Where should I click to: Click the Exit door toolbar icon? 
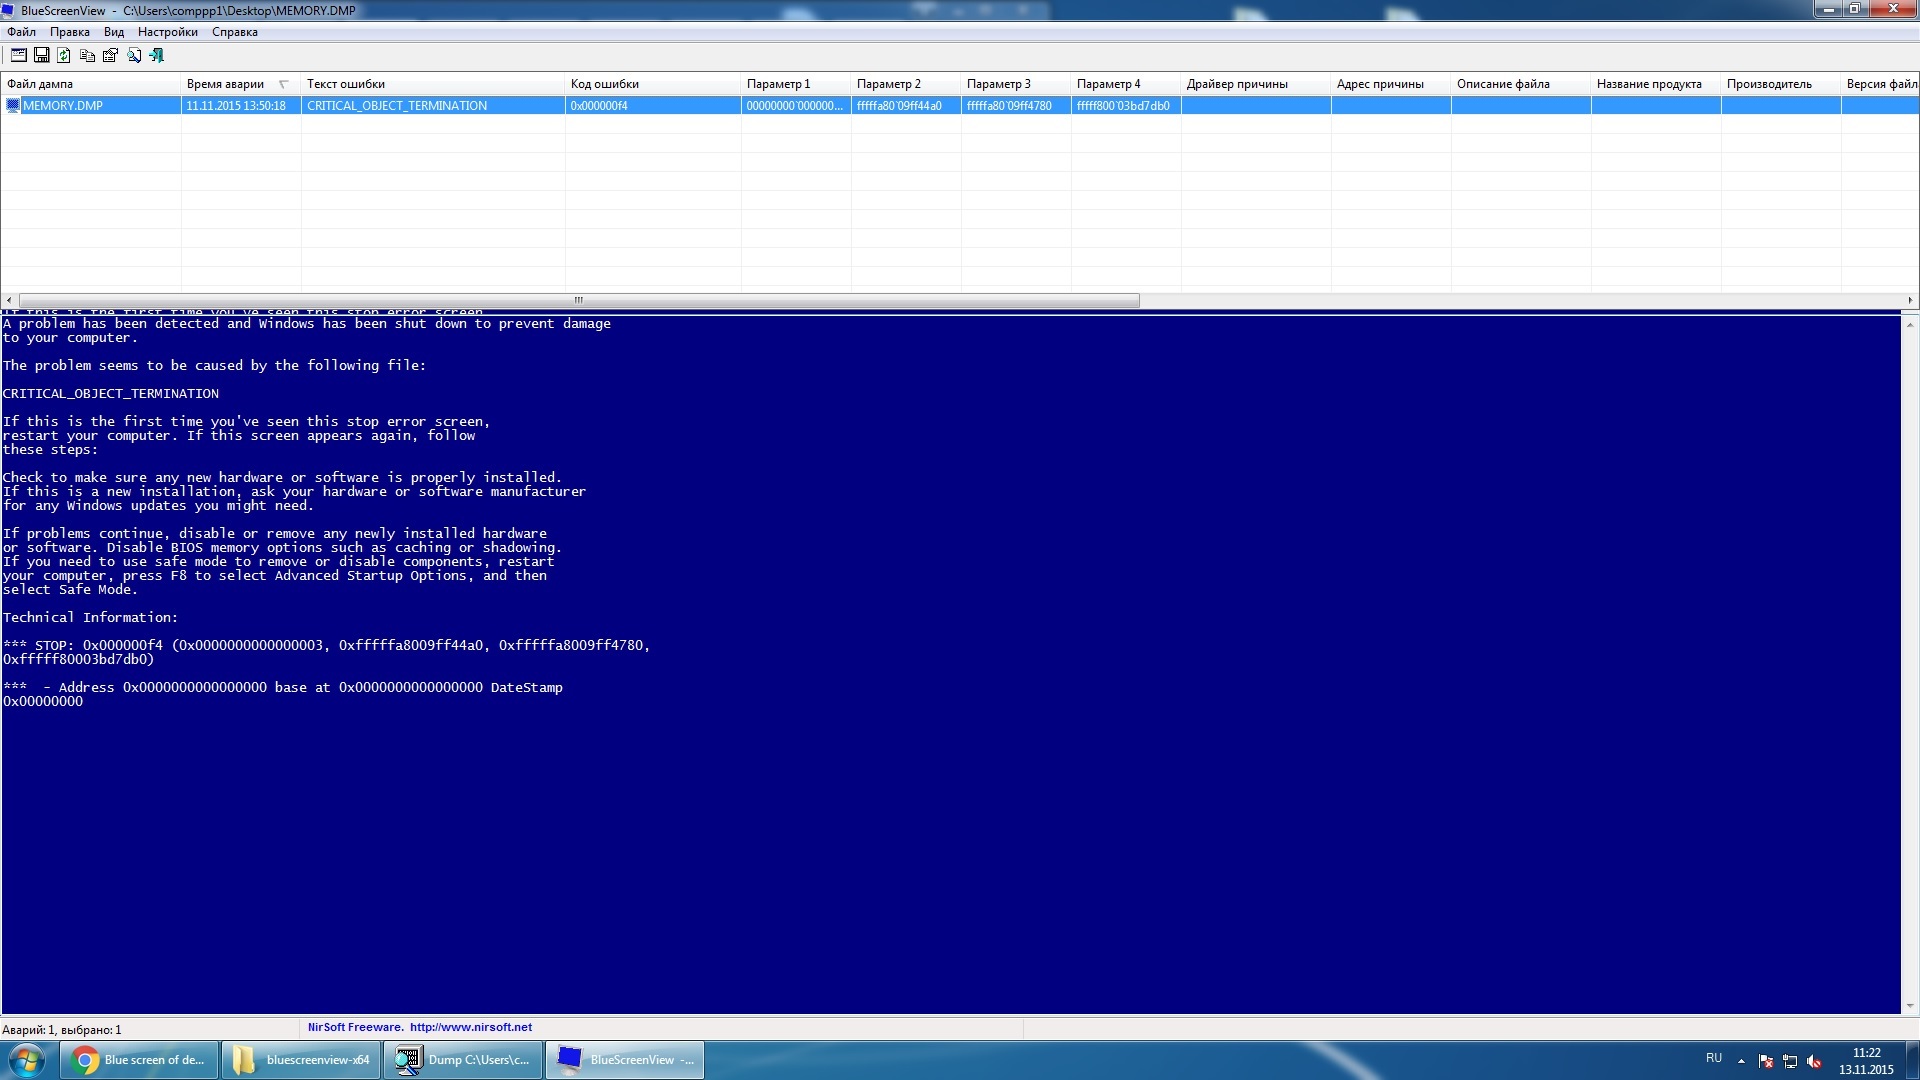(157, 55)
